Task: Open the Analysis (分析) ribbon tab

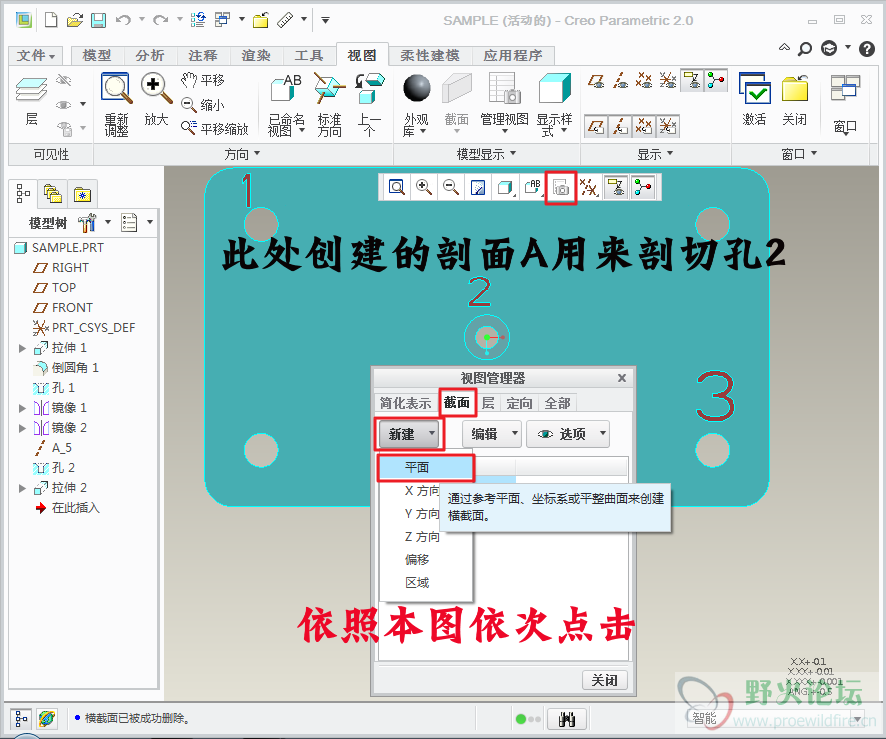Action: tap(150, 55)
